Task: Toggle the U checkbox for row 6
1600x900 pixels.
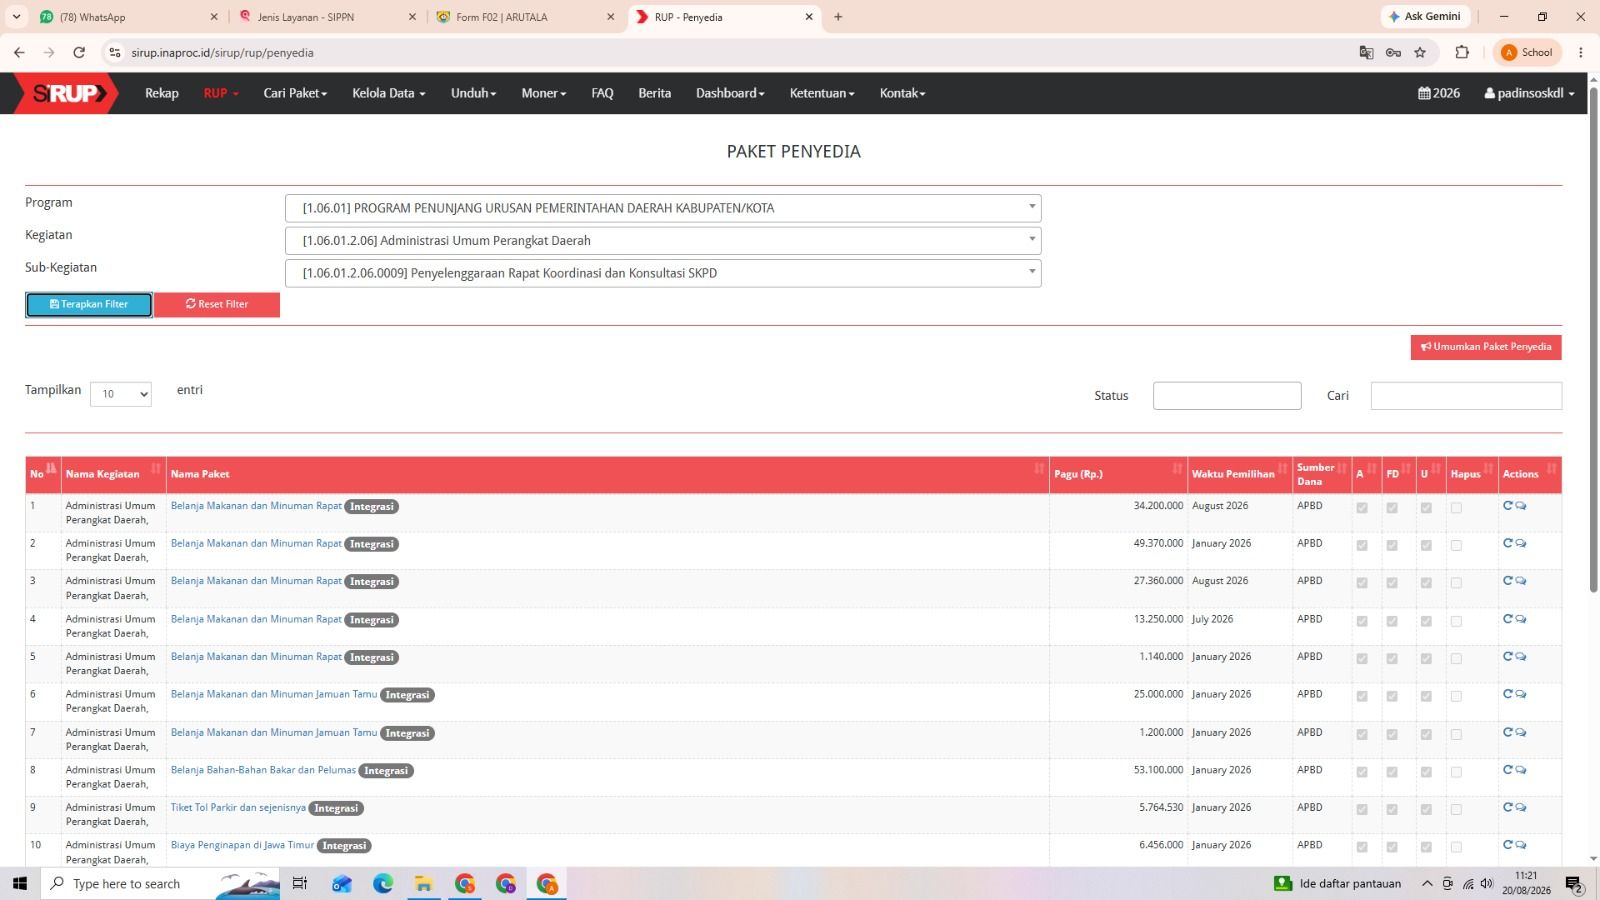Action: pyautogui.click(x=1426, y=696)
